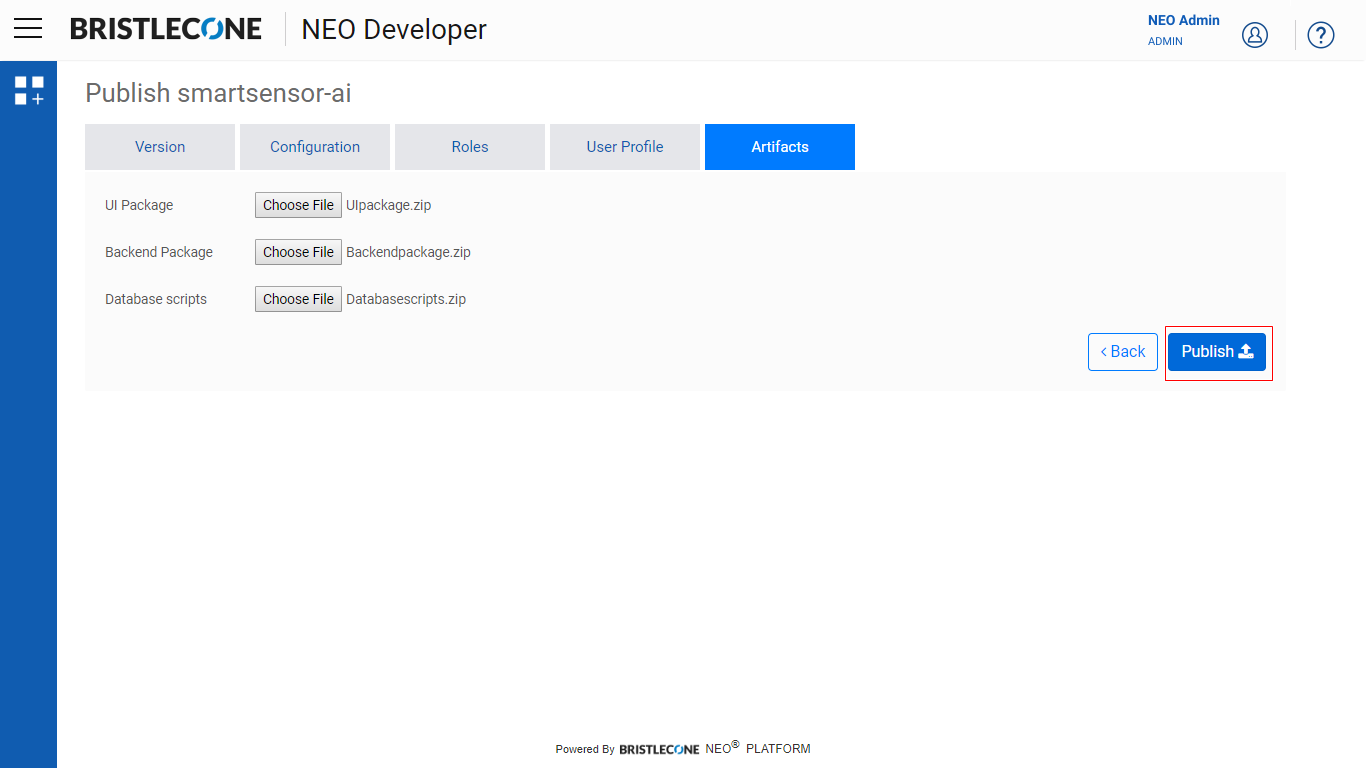Open the user account profile icon
Image resolution: width=1366 pixels, height=768 pixels.
[1254, 35]
